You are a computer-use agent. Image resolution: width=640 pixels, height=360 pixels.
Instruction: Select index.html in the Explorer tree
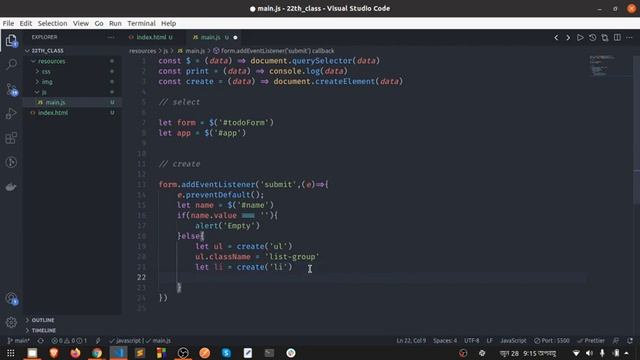(53, 113)
